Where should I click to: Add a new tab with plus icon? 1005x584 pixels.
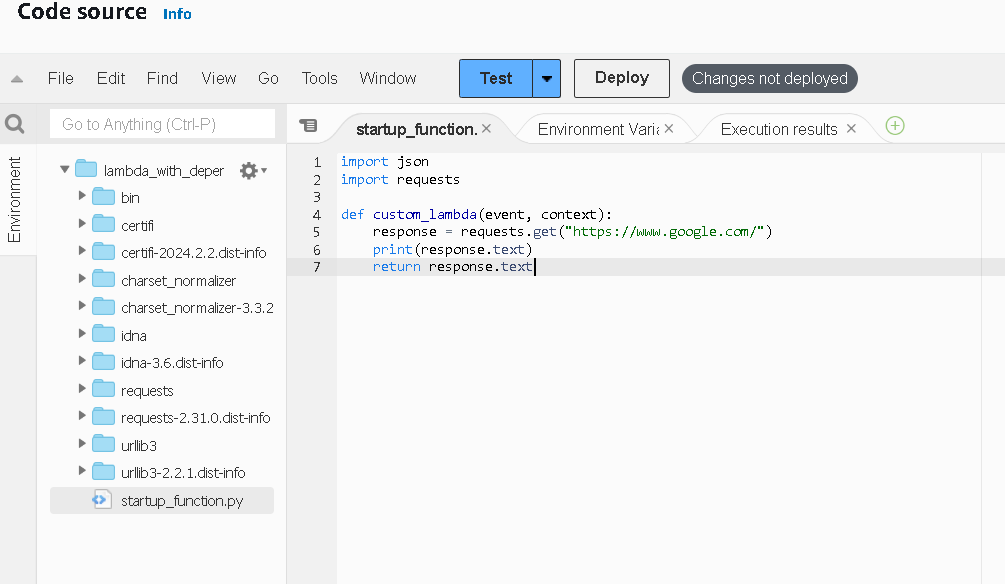[895, 126]
